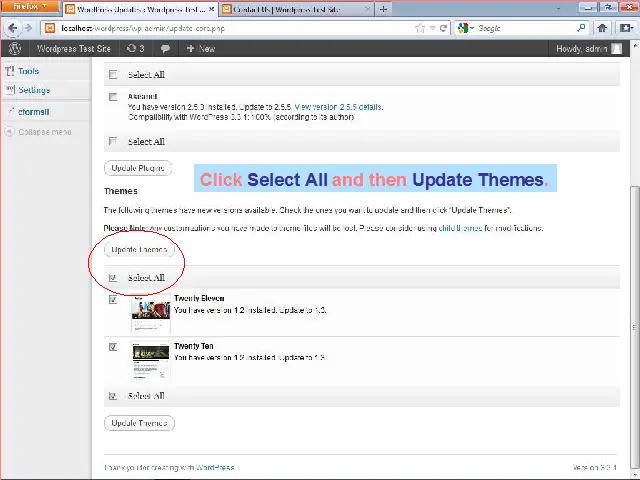Open the updates counter icon in admin bar

click(135, 48)
